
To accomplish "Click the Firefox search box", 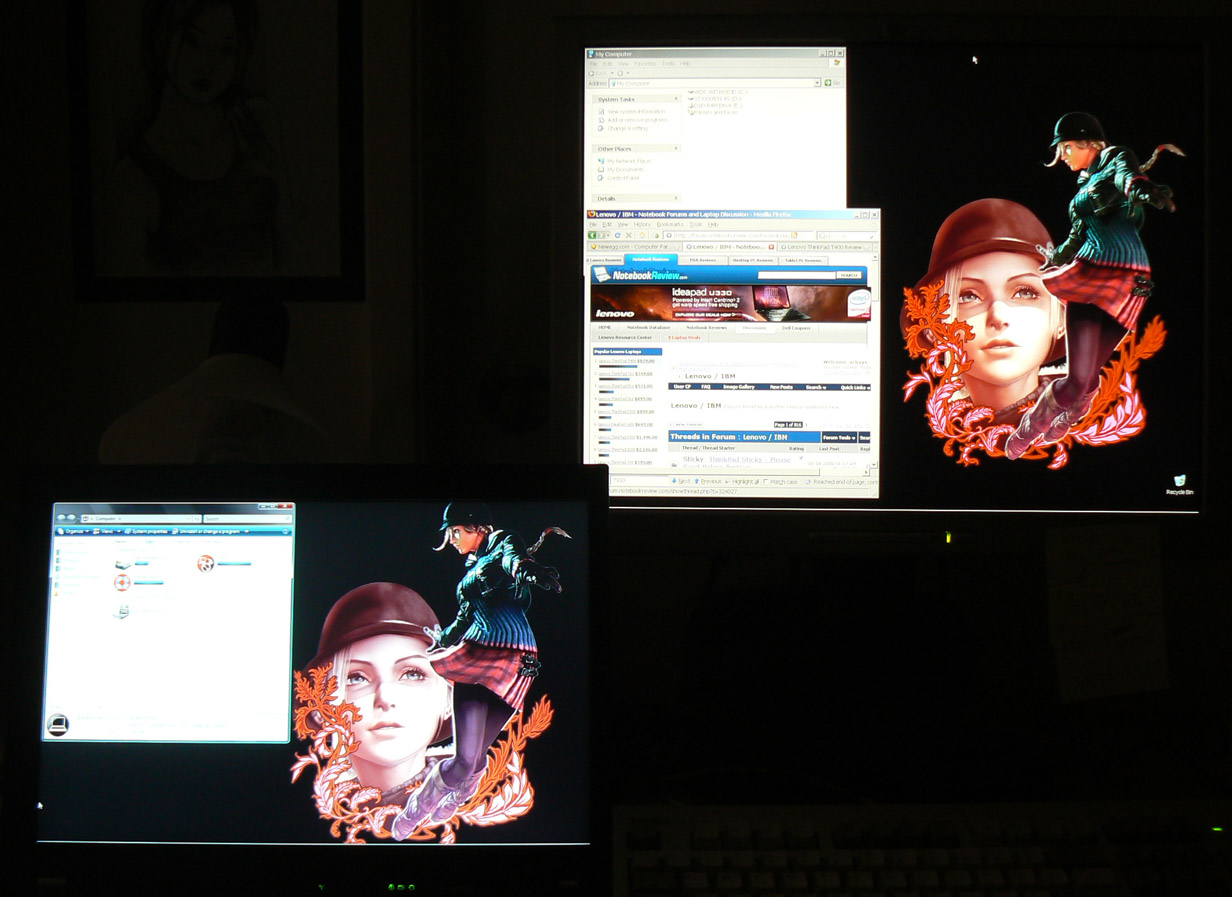I will tap(846, 235).
